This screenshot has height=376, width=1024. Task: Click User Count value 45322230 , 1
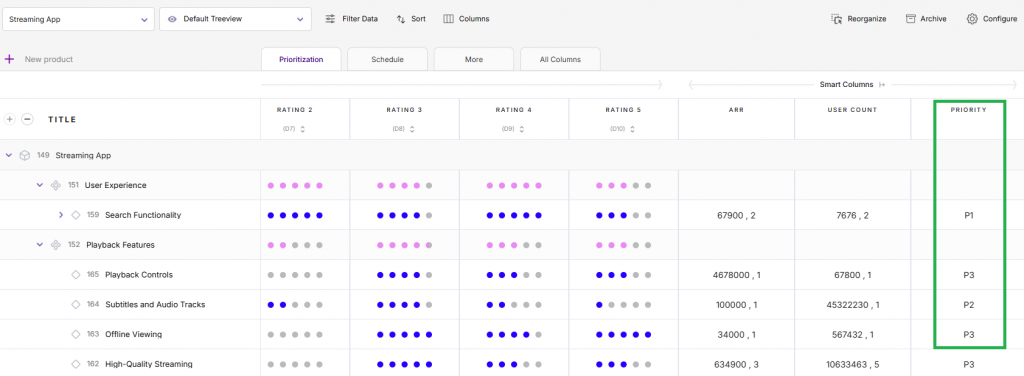pyautogui.click(x=852, y=304)
